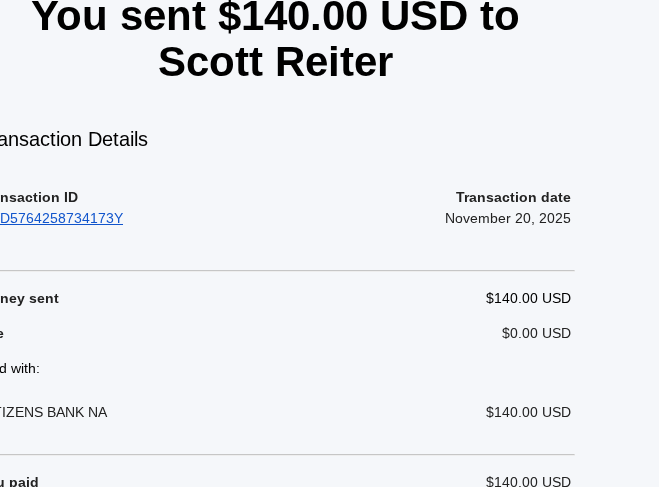Click the November 20, 2025 date

click(x=507, y=218)
